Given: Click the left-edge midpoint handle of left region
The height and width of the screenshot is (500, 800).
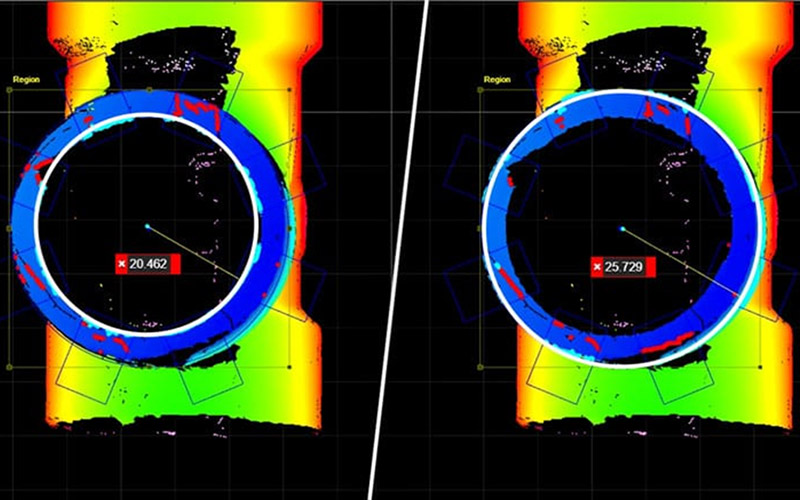Looking at the screenshot, I should tap(9, 228).
